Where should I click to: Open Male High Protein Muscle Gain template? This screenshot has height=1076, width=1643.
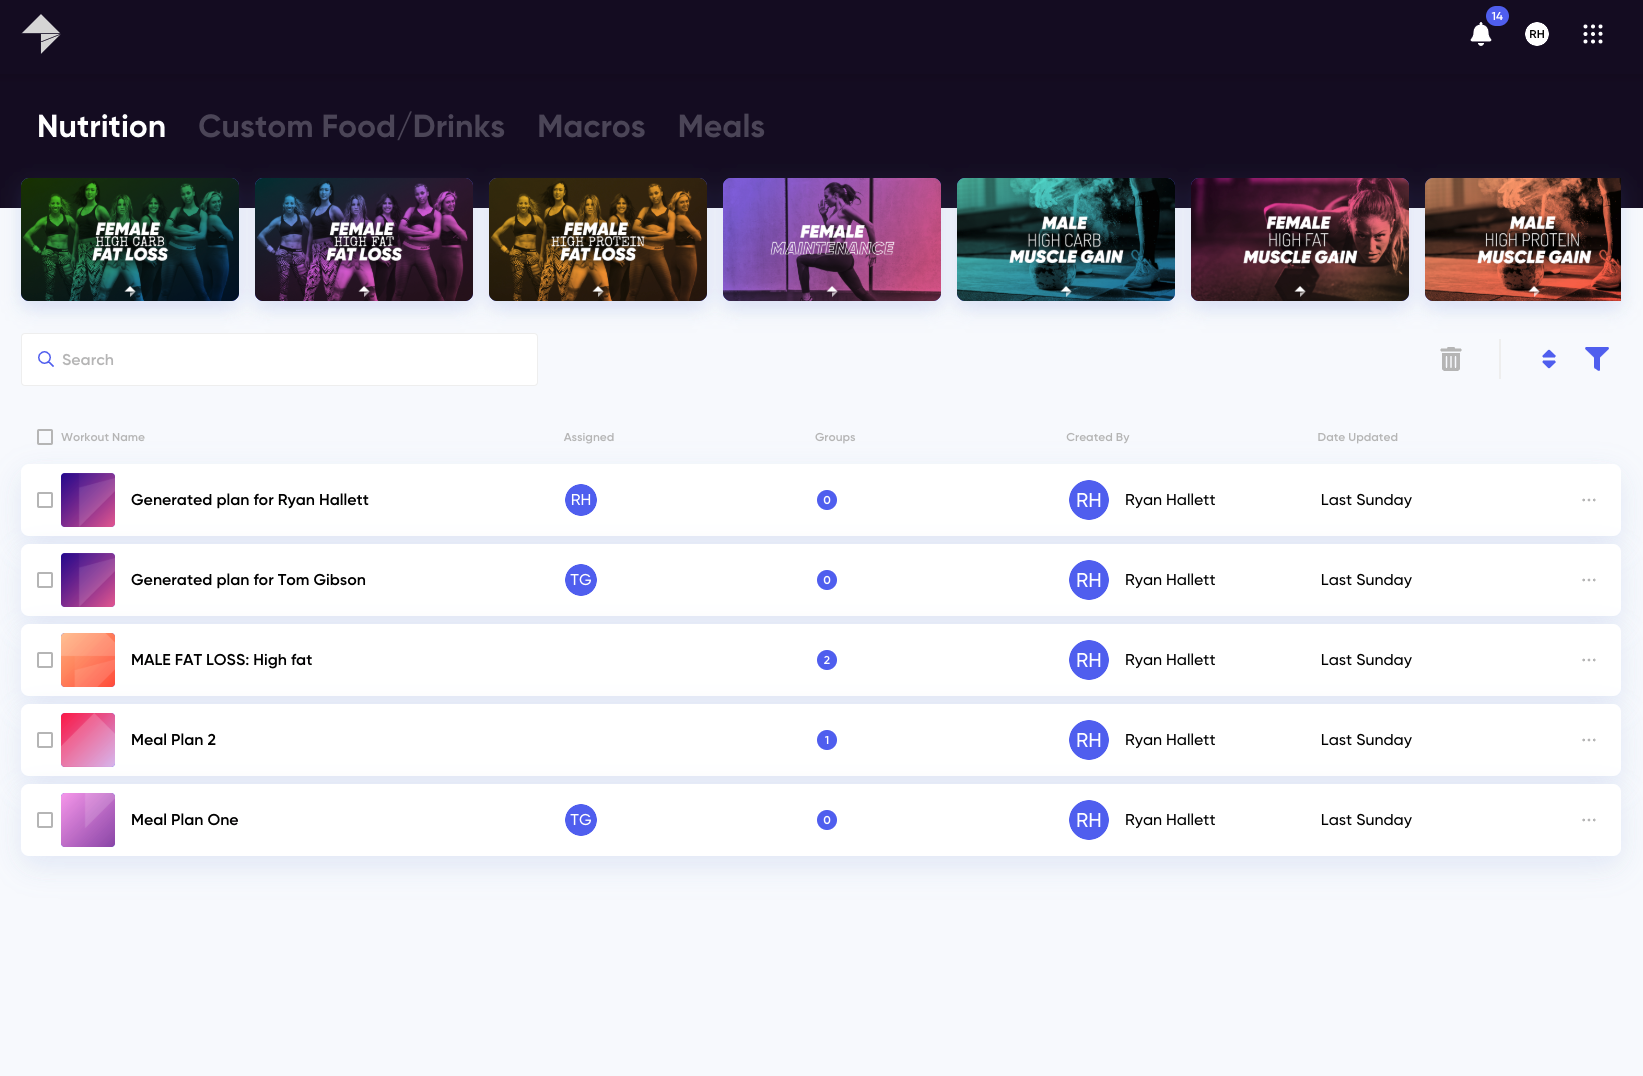point(1523,239)
